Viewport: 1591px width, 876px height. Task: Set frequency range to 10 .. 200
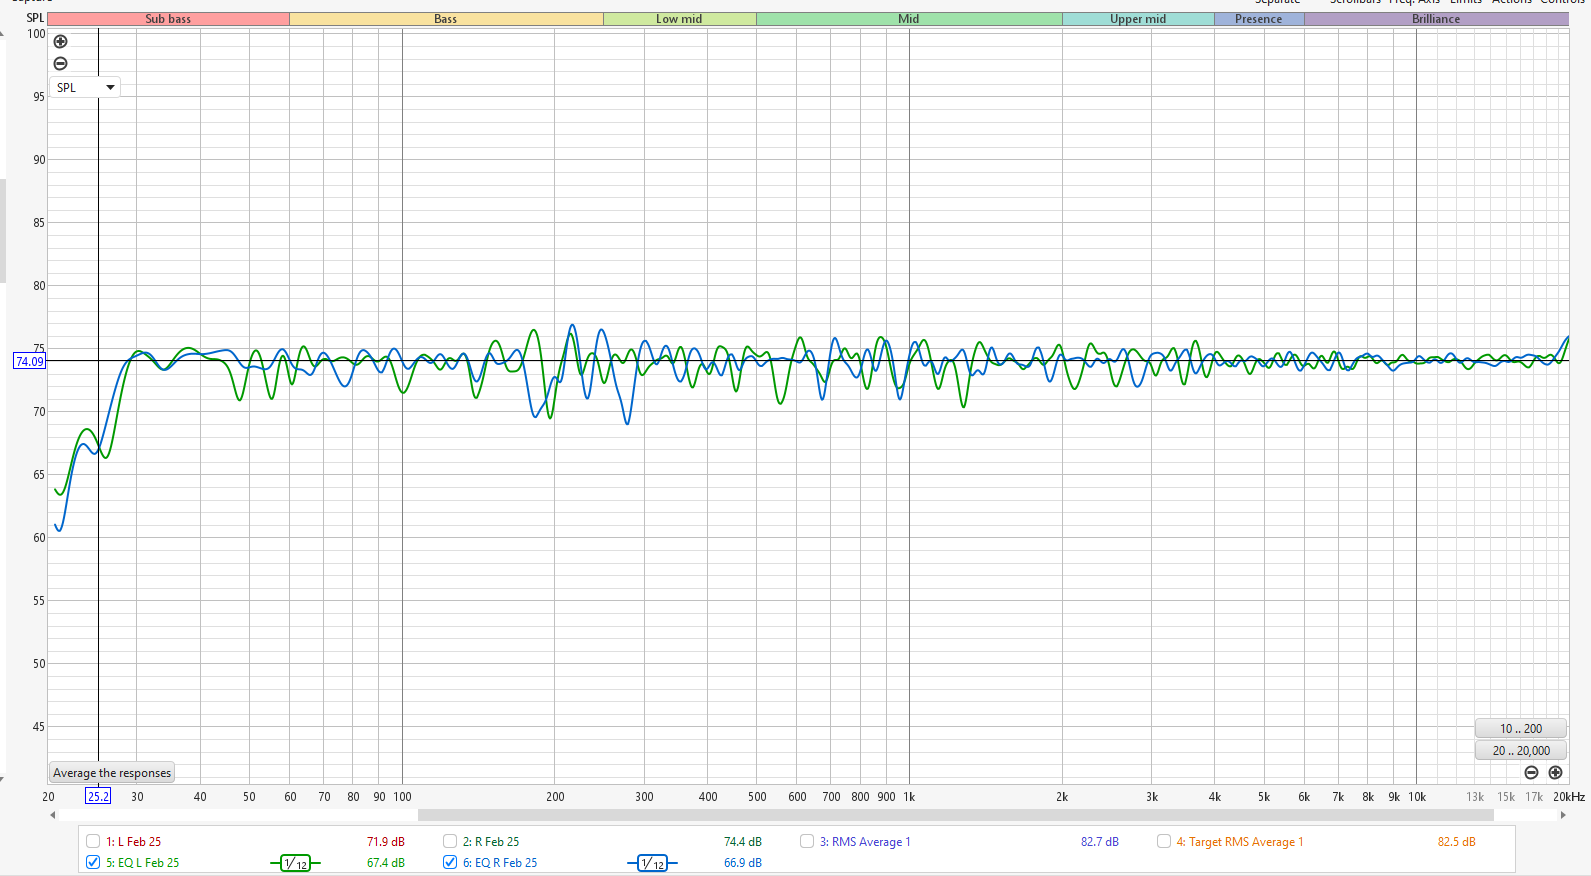[1520, 729]
